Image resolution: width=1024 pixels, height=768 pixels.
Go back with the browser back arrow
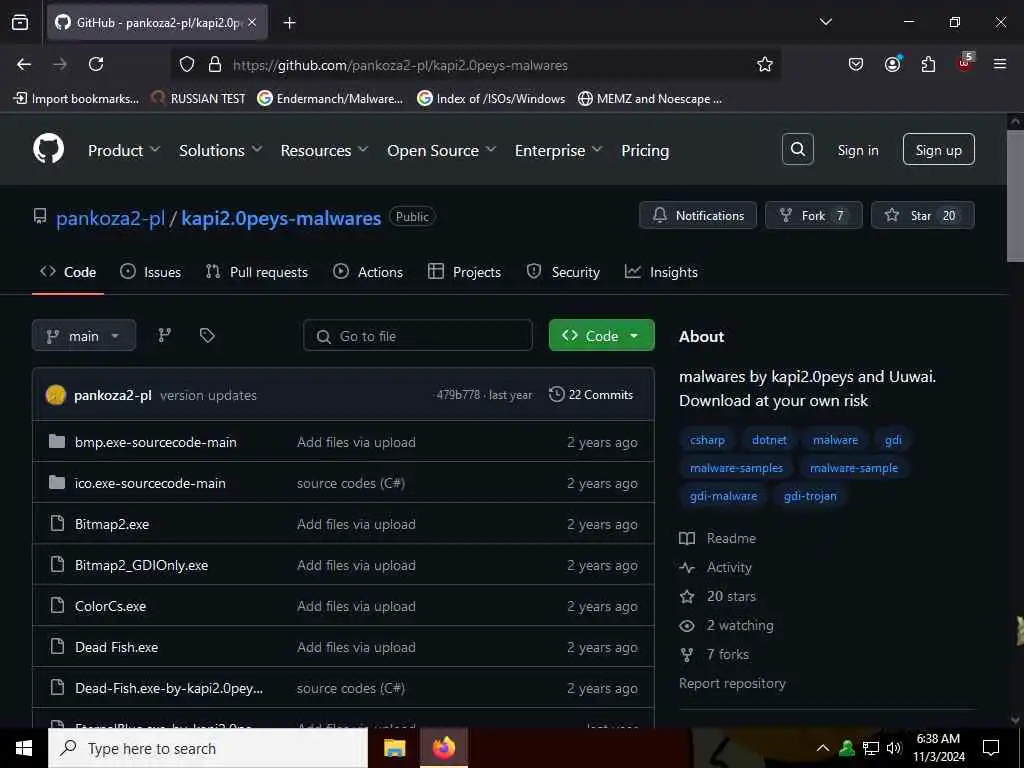[x=24, y=64]
